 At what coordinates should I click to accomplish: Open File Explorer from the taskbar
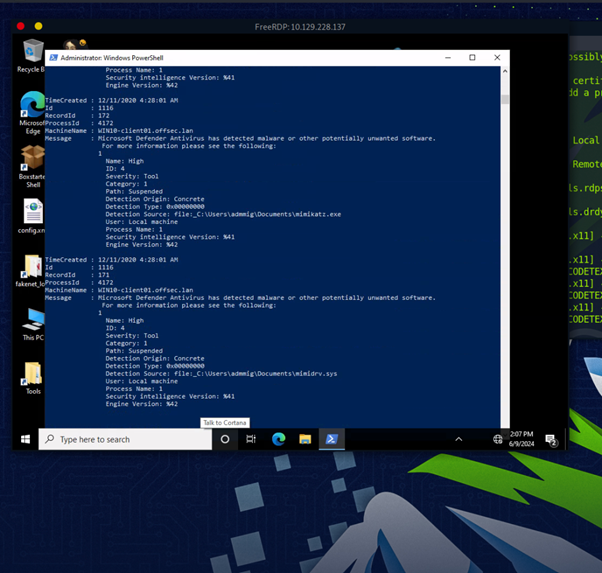pos(305,439)
